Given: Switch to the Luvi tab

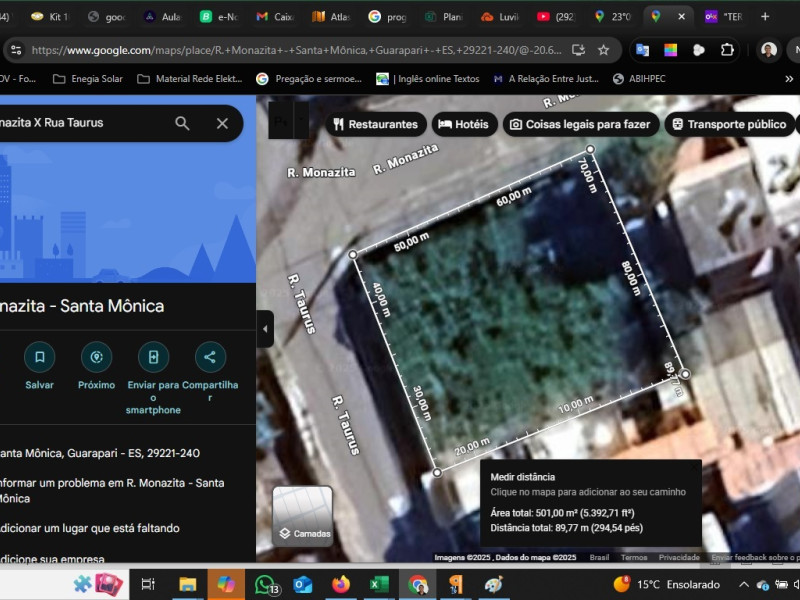Looking at the screenshot, I should pyautogui.click(x=500, y=17).
